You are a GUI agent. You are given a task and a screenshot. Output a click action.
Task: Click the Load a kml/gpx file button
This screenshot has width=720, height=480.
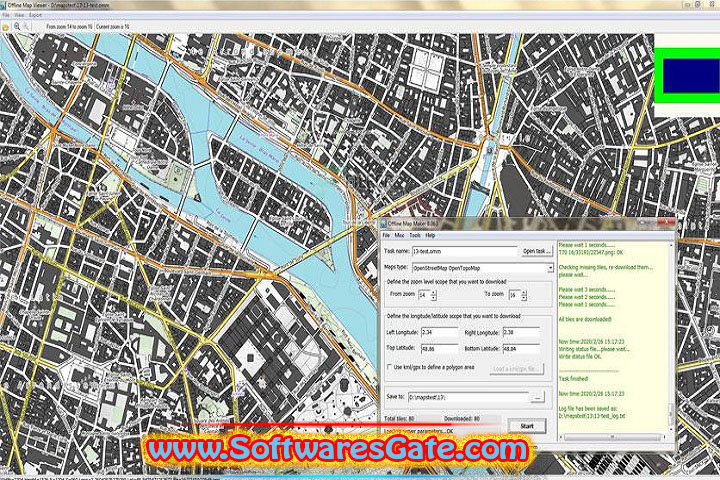click(517, 368)
